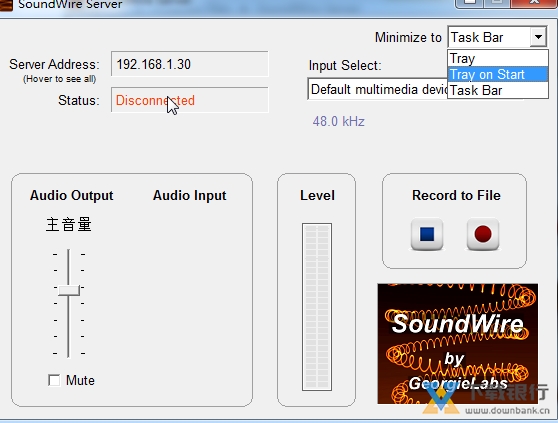This screenshot has width=558, height=423.
Task: Click the Audio Input heading
Action: 190,195
